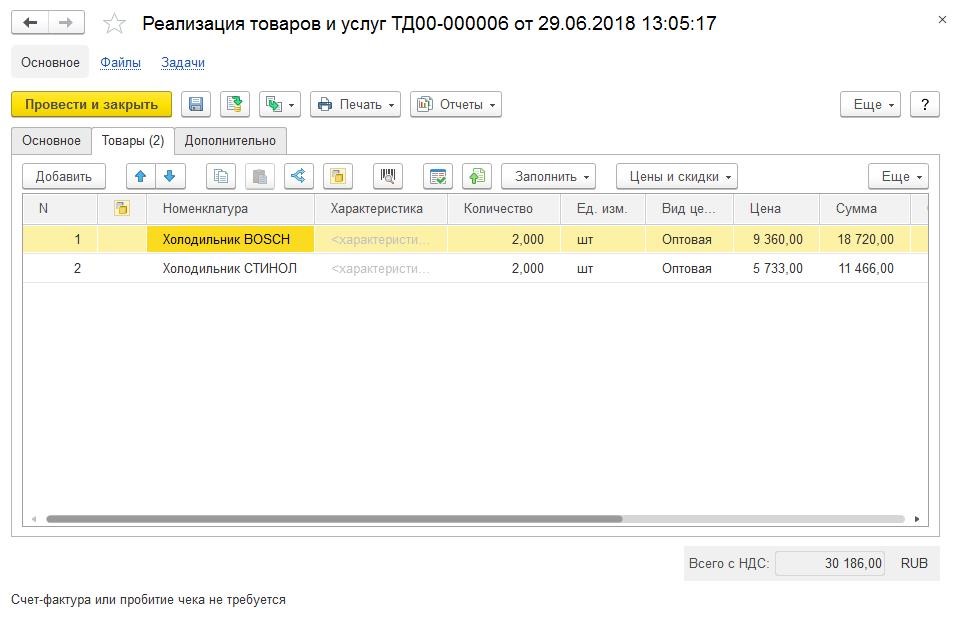Open the top Еще menu
This screenshot has height=618, width=955.
870,104
